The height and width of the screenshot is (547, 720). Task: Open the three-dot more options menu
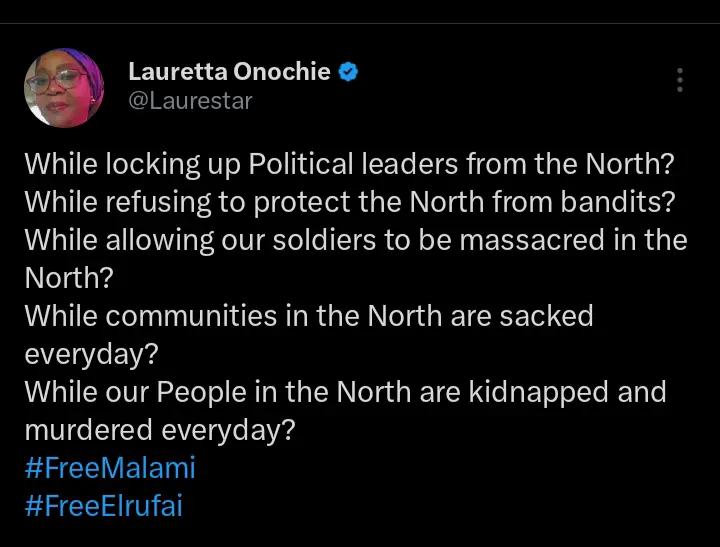tap(680, 81)
